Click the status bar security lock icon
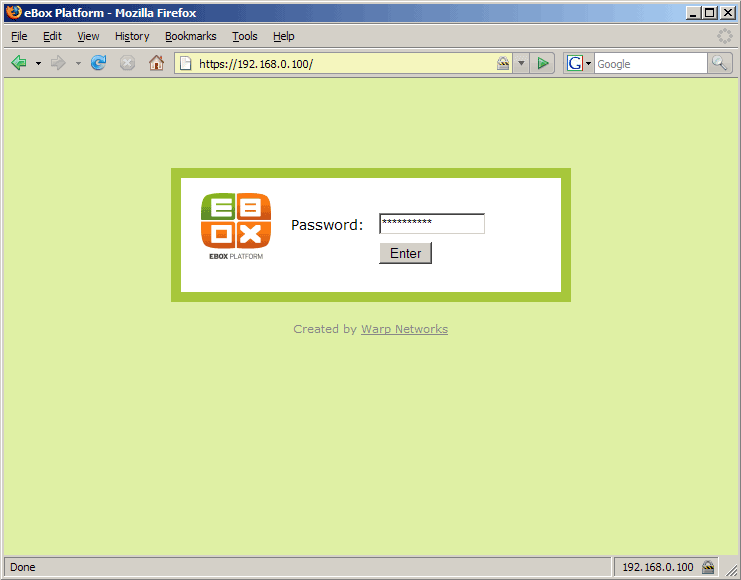The image size is (741, 580). click(708, 567)
